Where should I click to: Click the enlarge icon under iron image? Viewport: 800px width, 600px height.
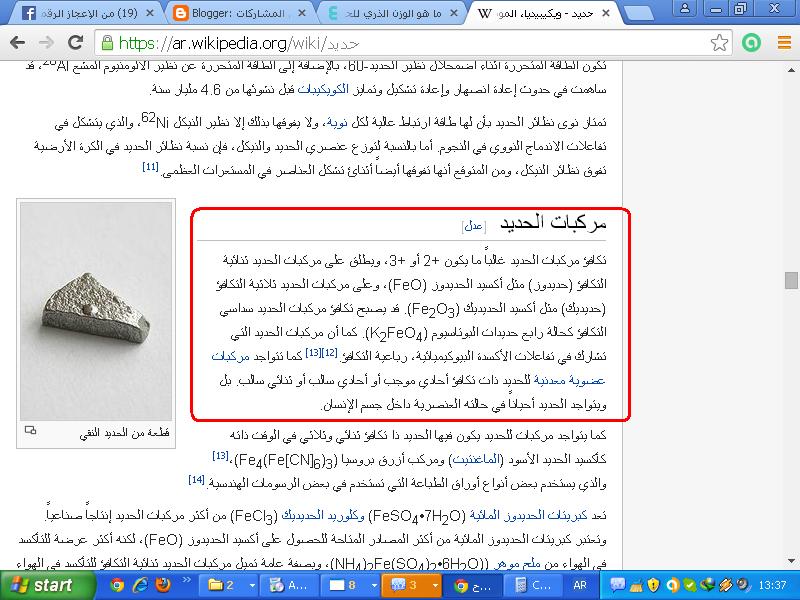(x=30, y=430)
